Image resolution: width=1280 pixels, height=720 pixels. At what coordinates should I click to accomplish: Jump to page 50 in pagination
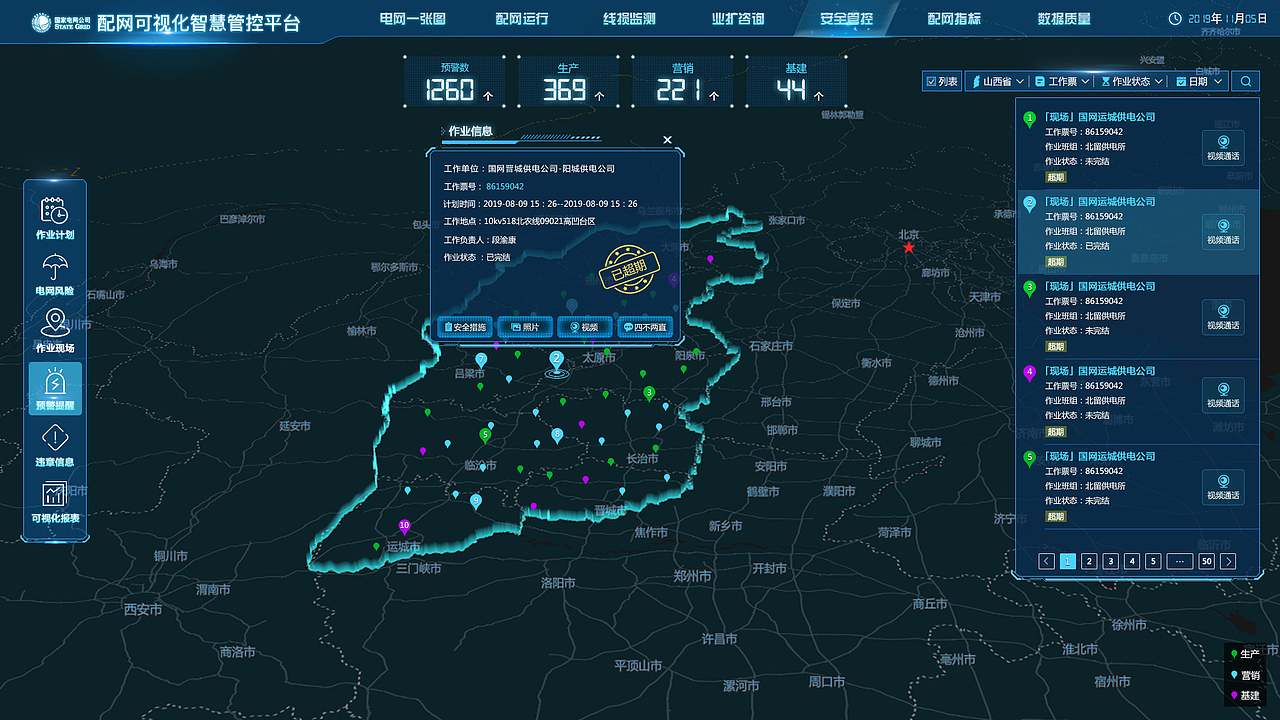coord(1207,562)
